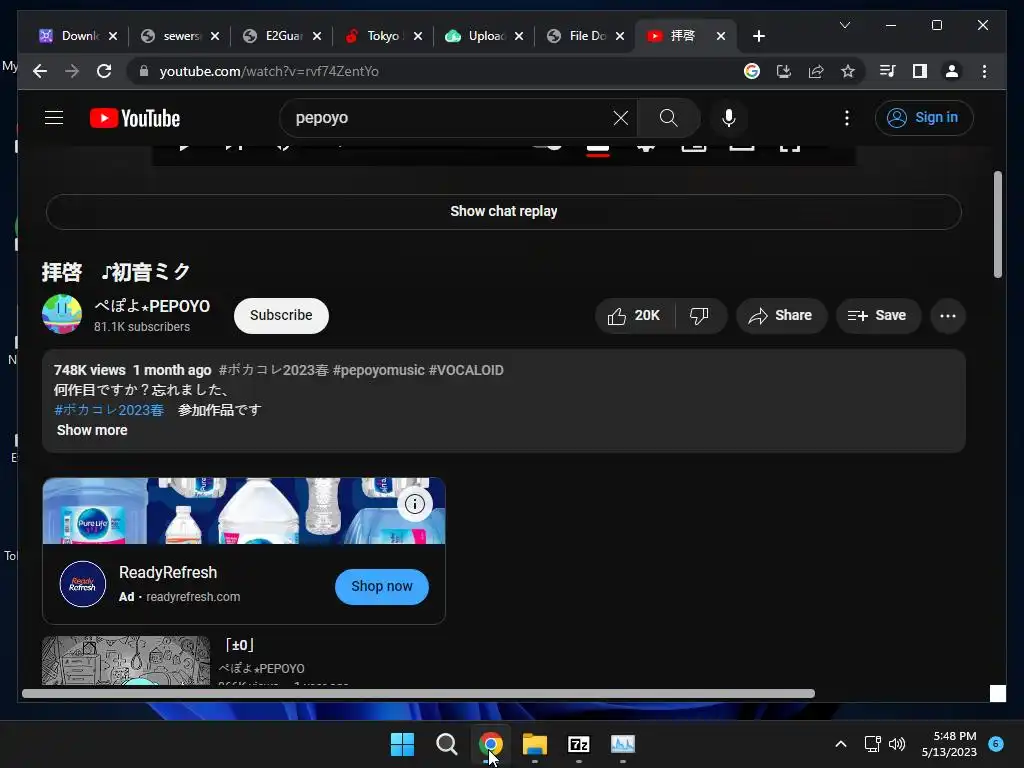Screen dimensions: 1024x768
Task: Click the magnifier search button
Action: [x=668, y=118]
